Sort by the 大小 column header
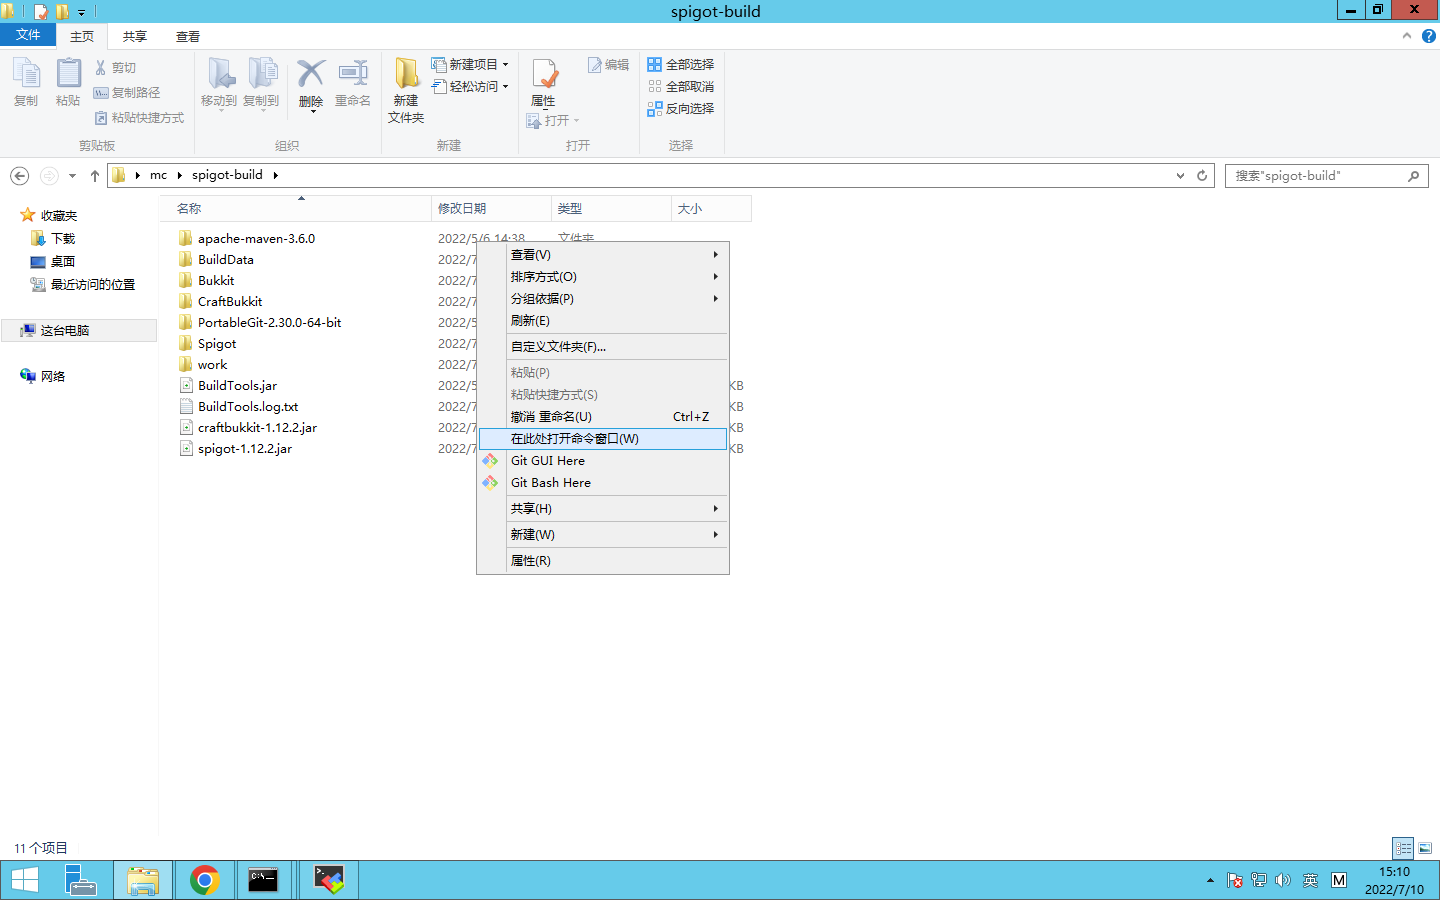 pyautogui.click(x=711, y=208)
